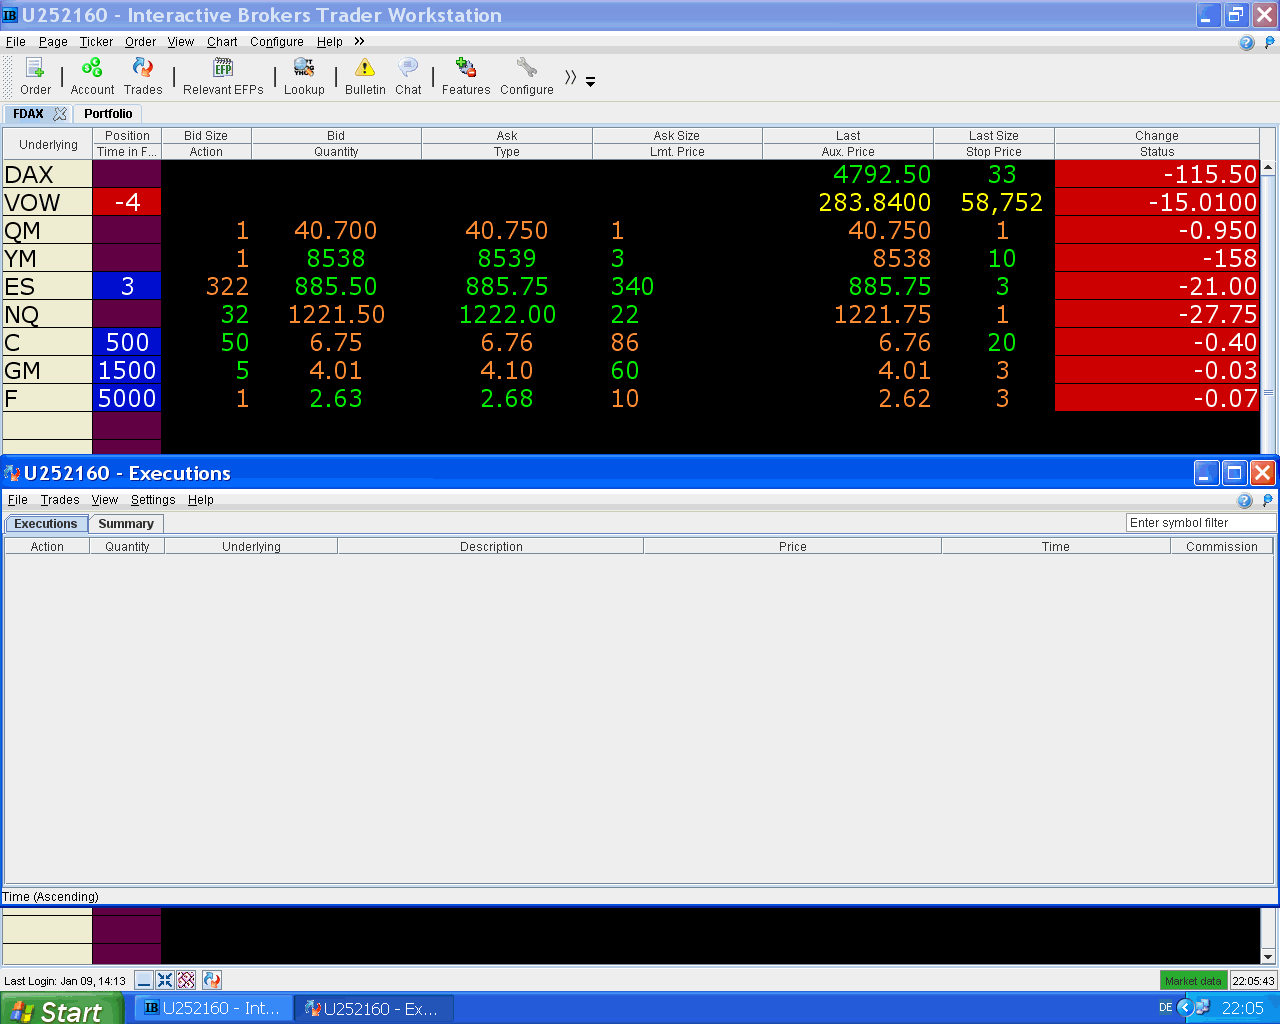The height and width of the screenshot is (1024, 1280).
Task: Click the Description column header
Action: click(x=491, y=547)
